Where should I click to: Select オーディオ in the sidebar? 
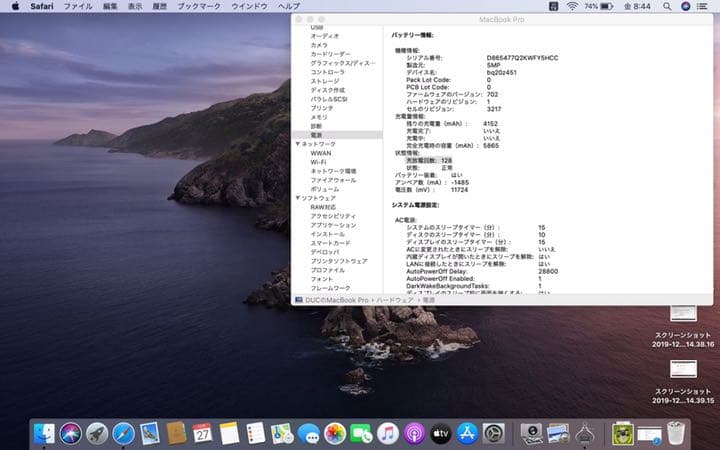(325, 36)
